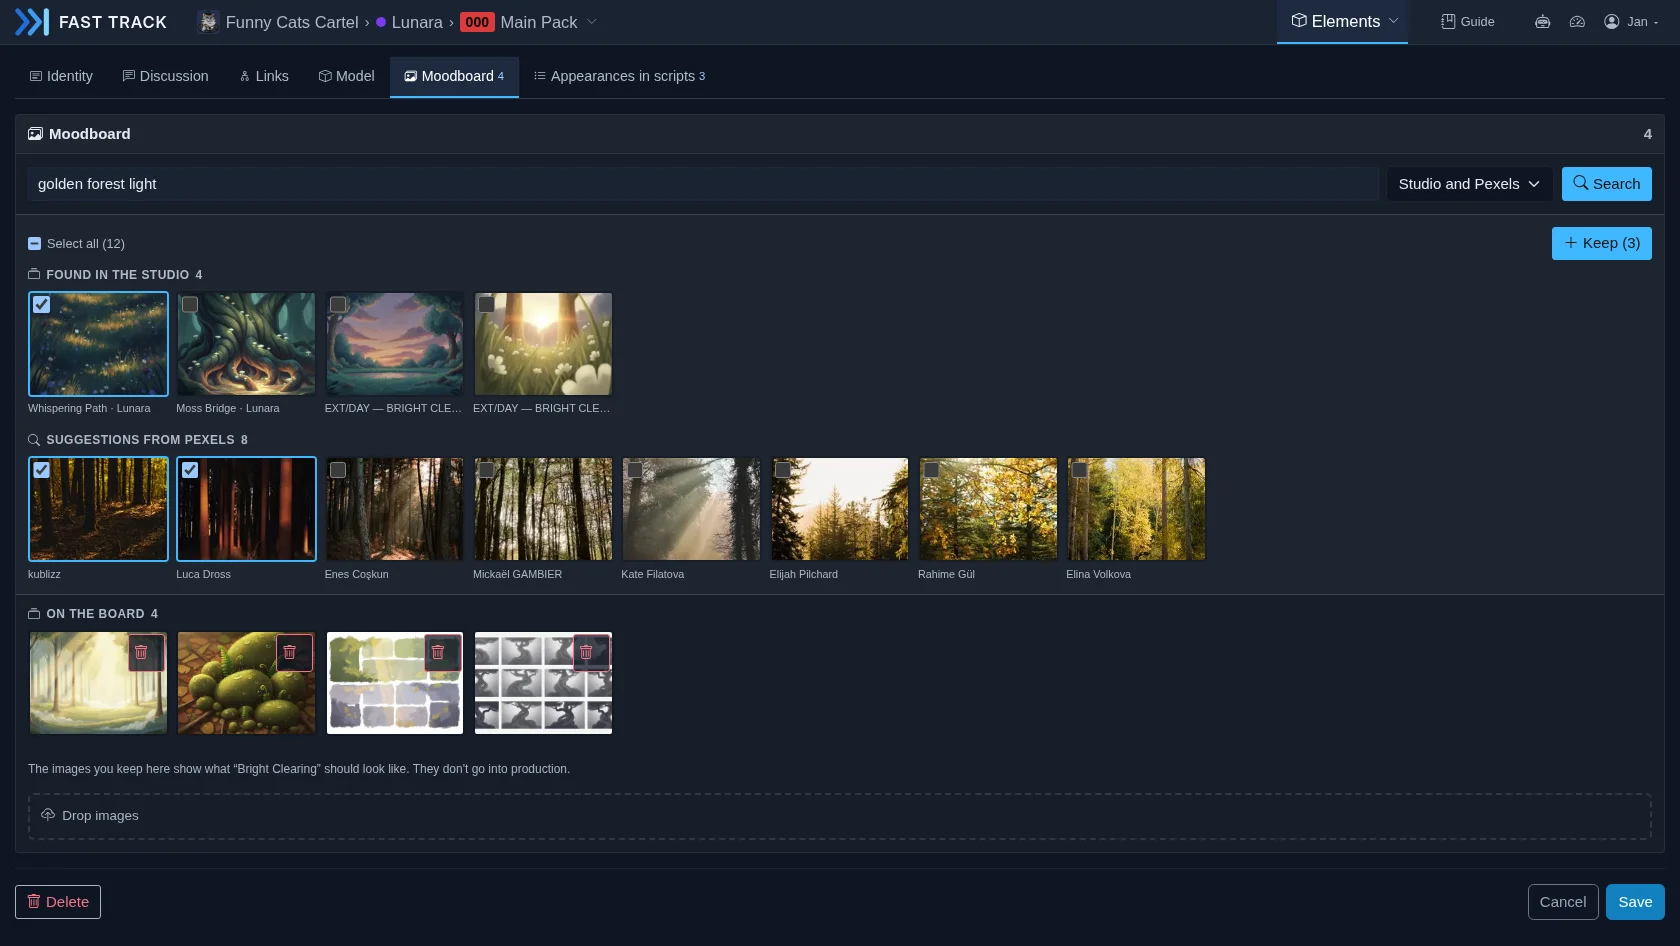Open the Rahime Gül autumn trees photo
Viewport: 1680px width, 946px height.
[x=988, y=509]
